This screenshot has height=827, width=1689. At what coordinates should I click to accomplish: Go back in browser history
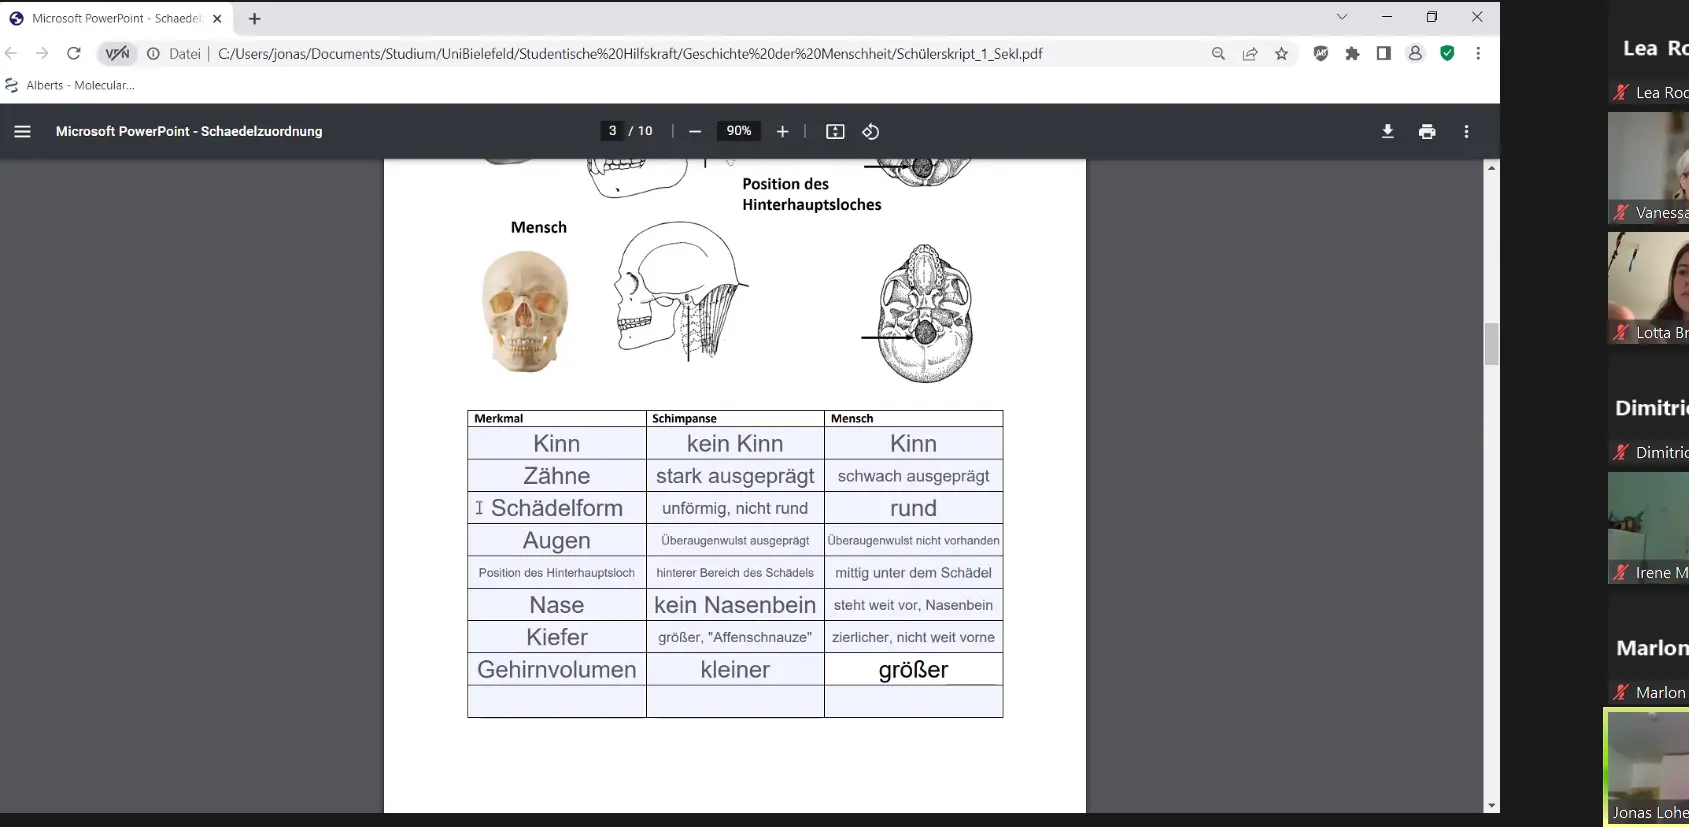11,54
